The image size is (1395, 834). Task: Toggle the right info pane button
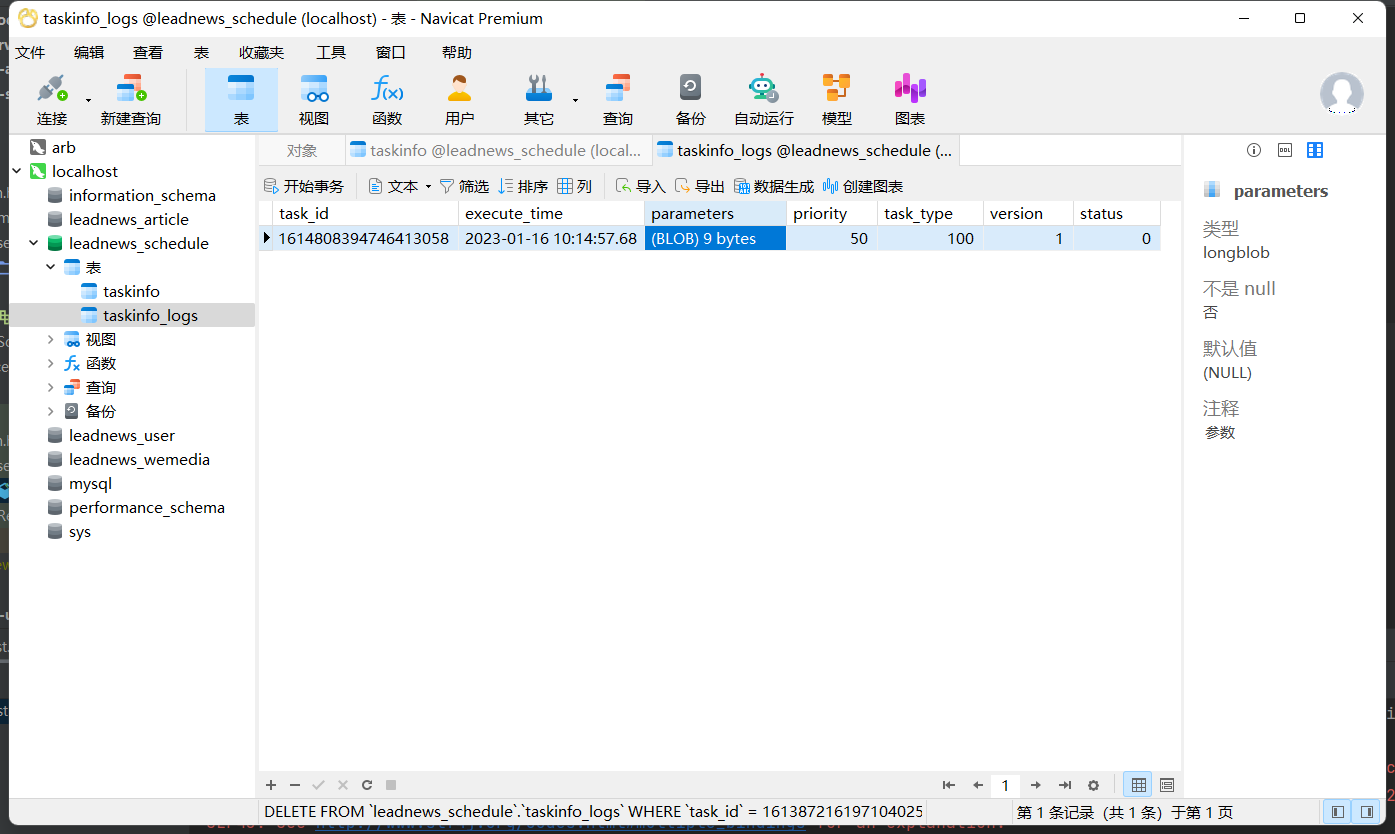[1365, 811]
